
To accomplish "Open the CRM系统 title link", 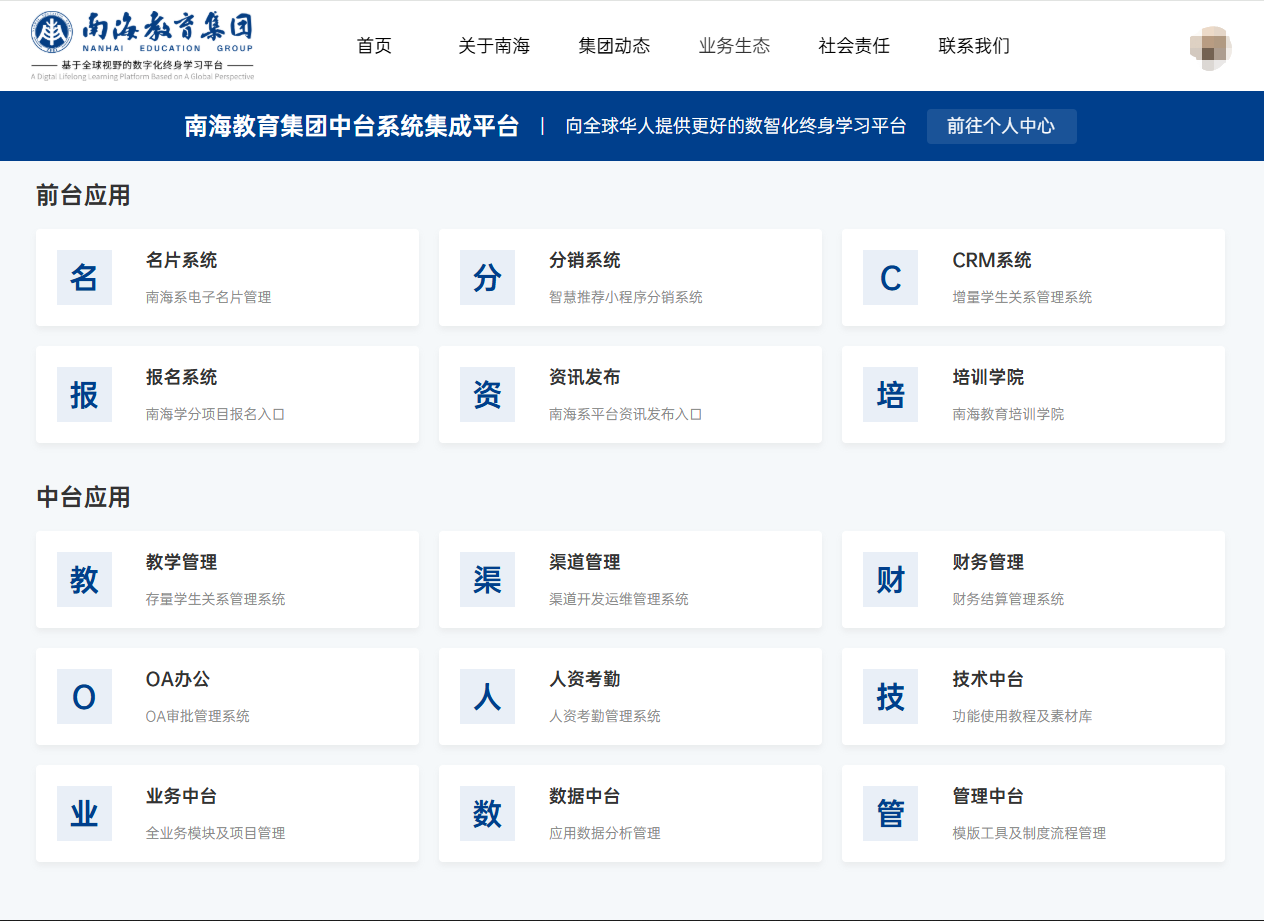I will click(992, 260).
